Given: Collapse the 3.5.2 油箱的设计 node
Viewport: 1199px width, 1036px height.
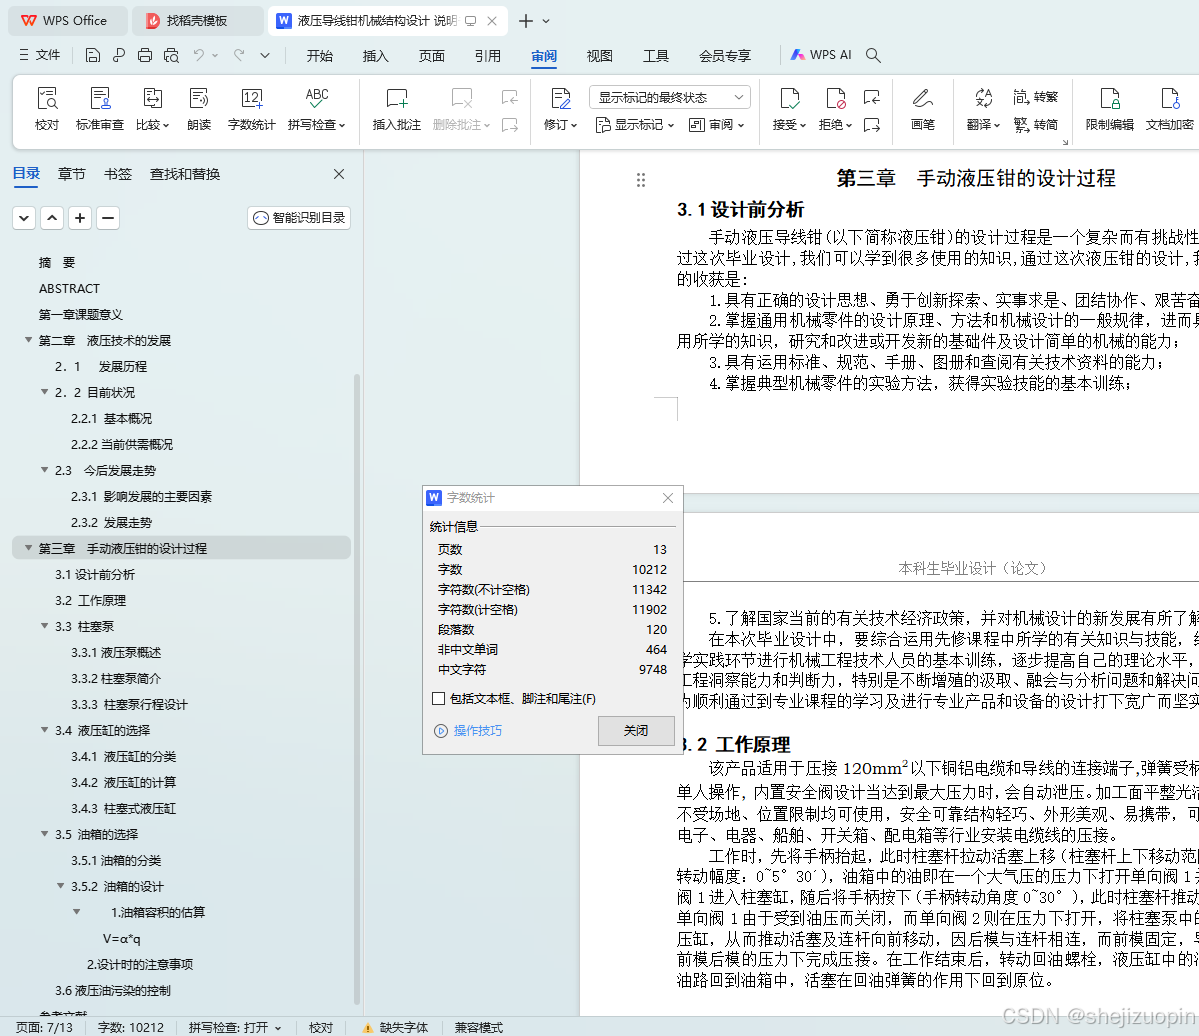Looking at the screenshot, I should (x=60, y=885).
